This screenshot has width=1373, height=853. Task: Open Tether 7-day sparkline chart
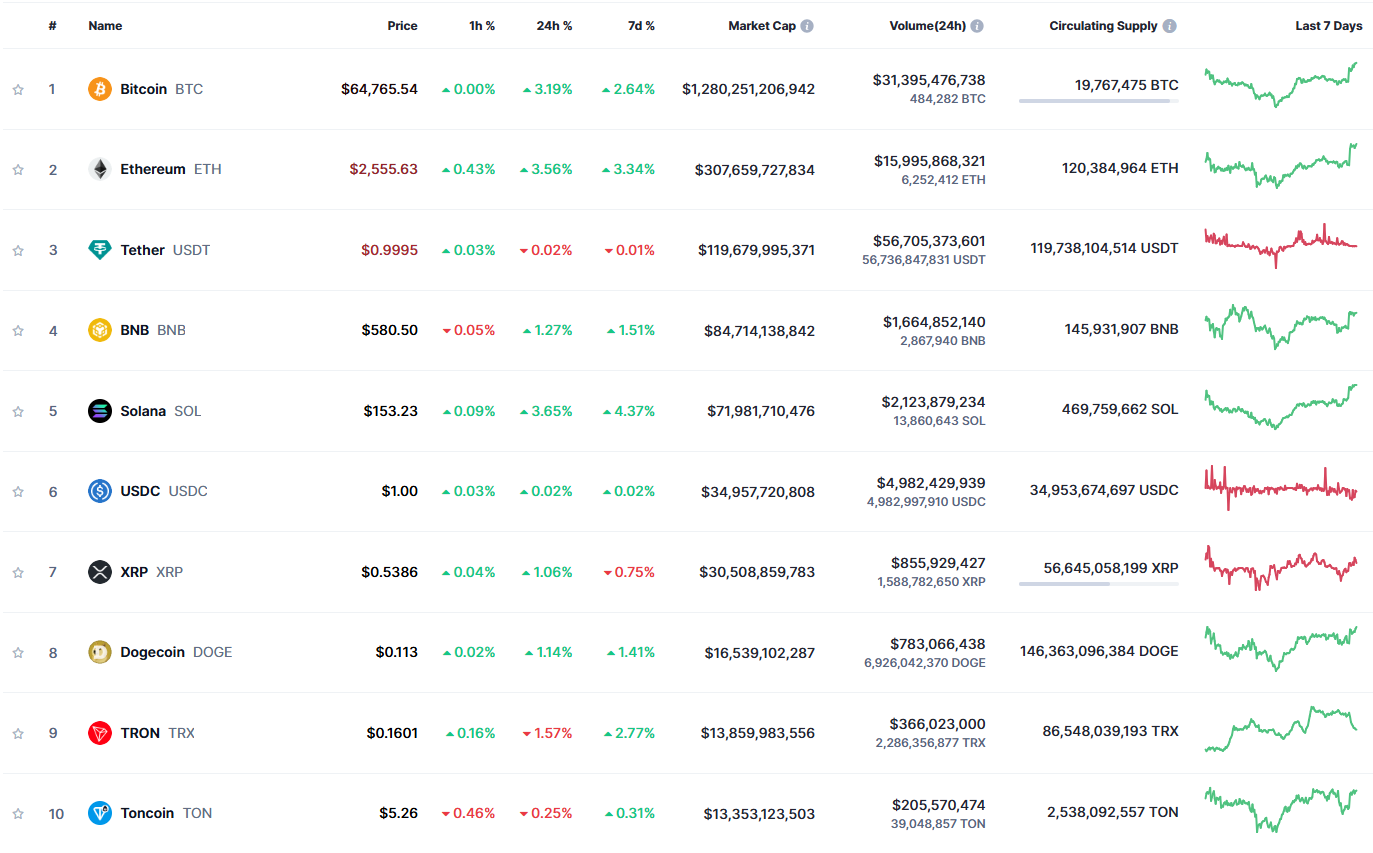[x=1282, y=246]
